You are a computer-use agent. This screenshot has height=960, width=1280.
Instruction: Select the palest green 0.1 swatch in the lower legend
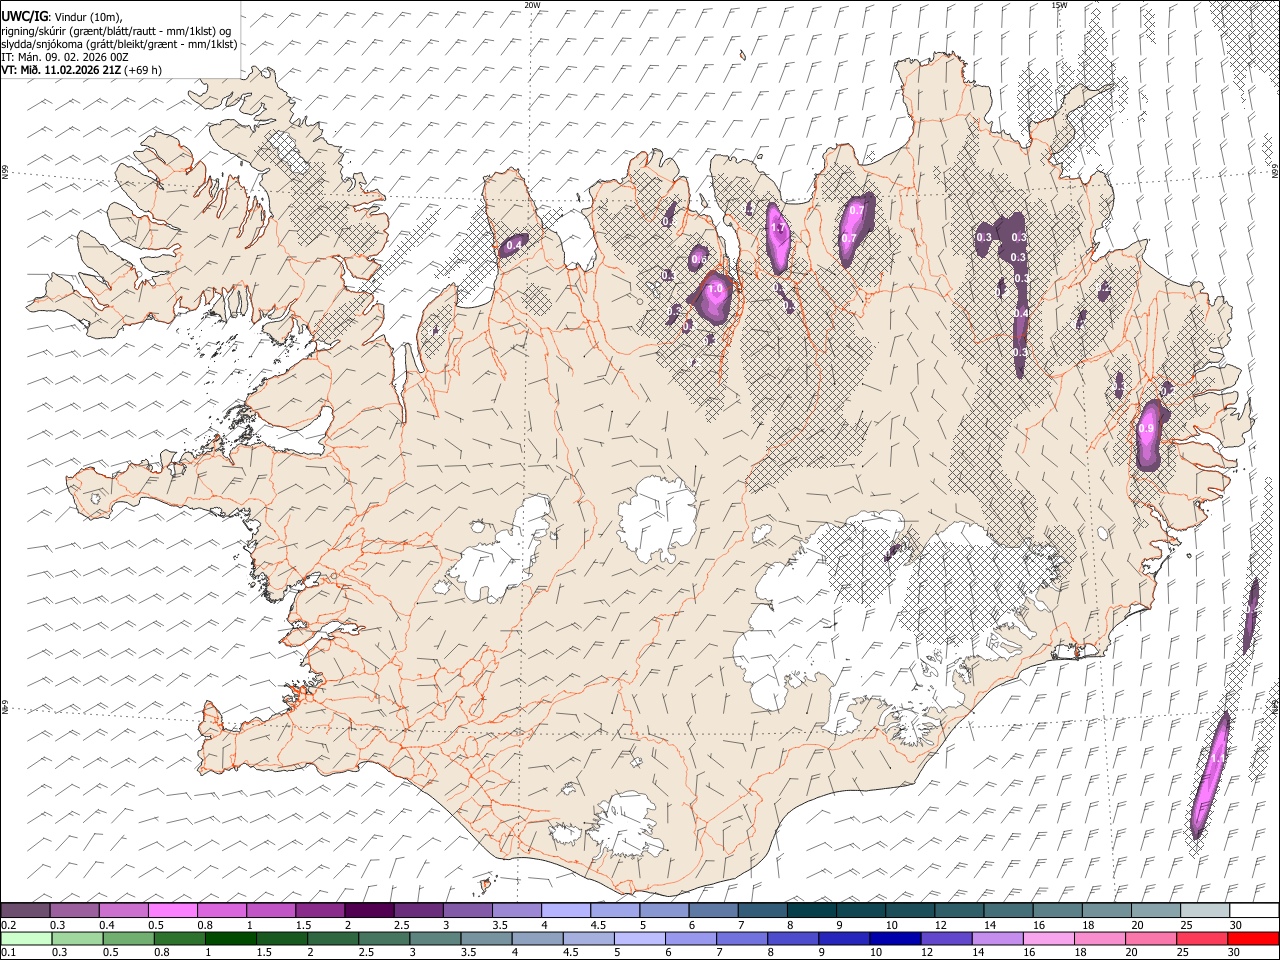coord(26,938)
